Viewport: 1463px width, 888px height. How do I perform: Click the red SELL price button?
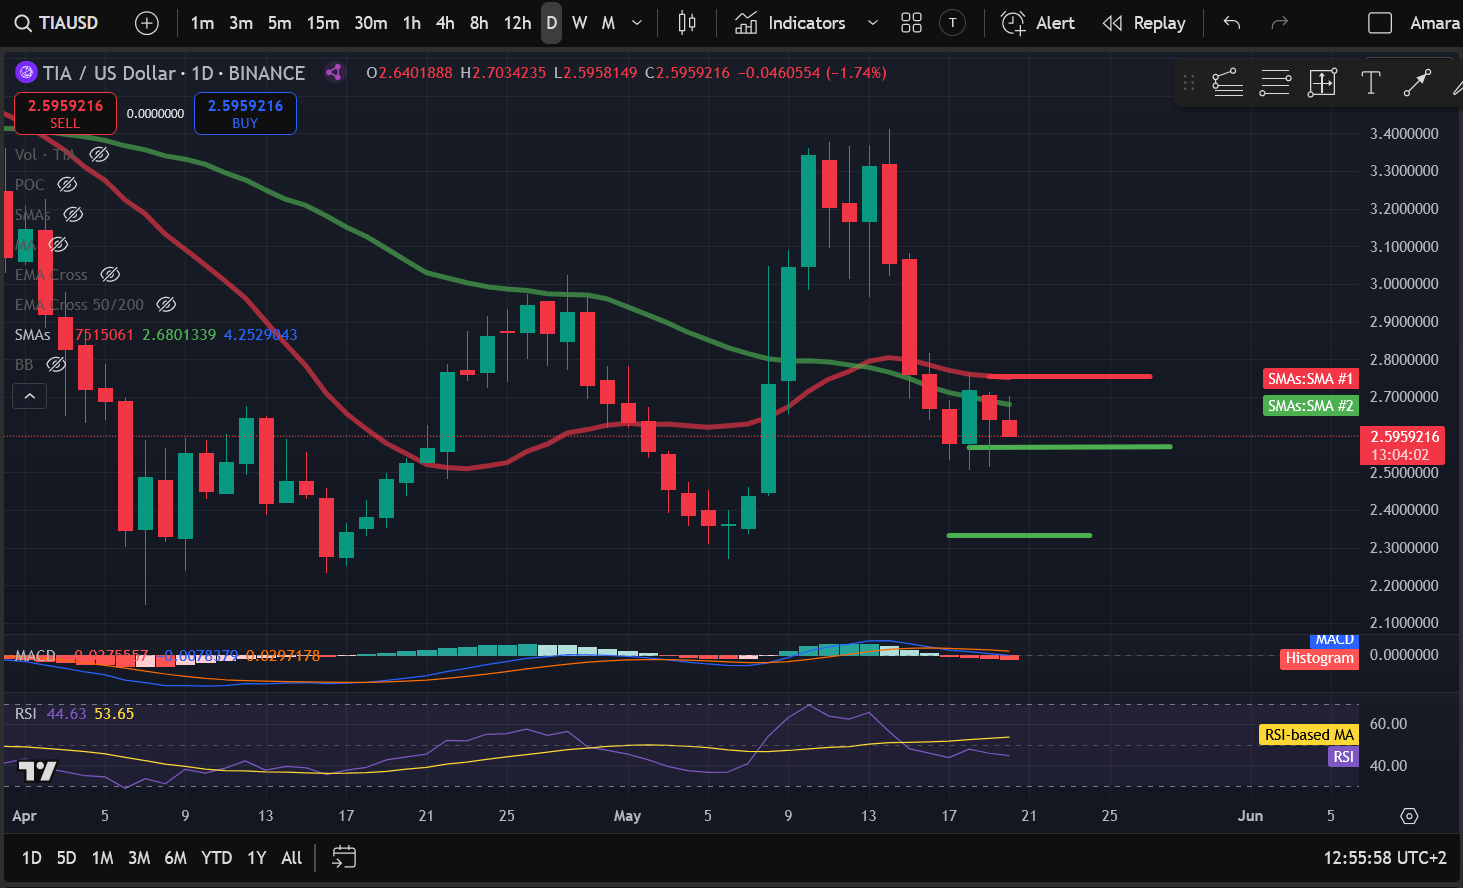(65, 113)
